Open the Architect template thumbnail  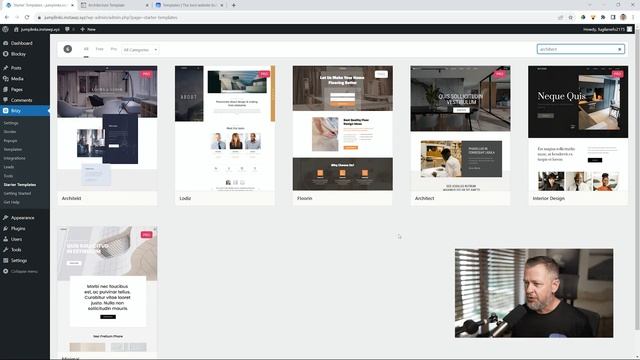460,129
